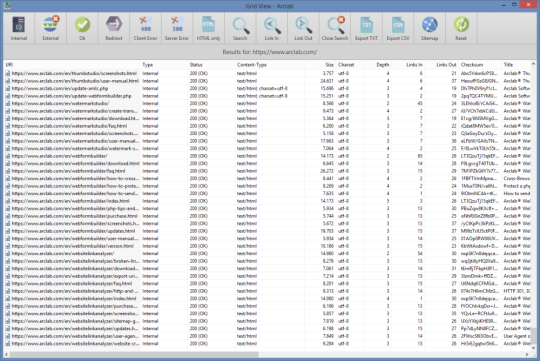
Task: Export the grid as CSV
Action: tap(398, 28)
